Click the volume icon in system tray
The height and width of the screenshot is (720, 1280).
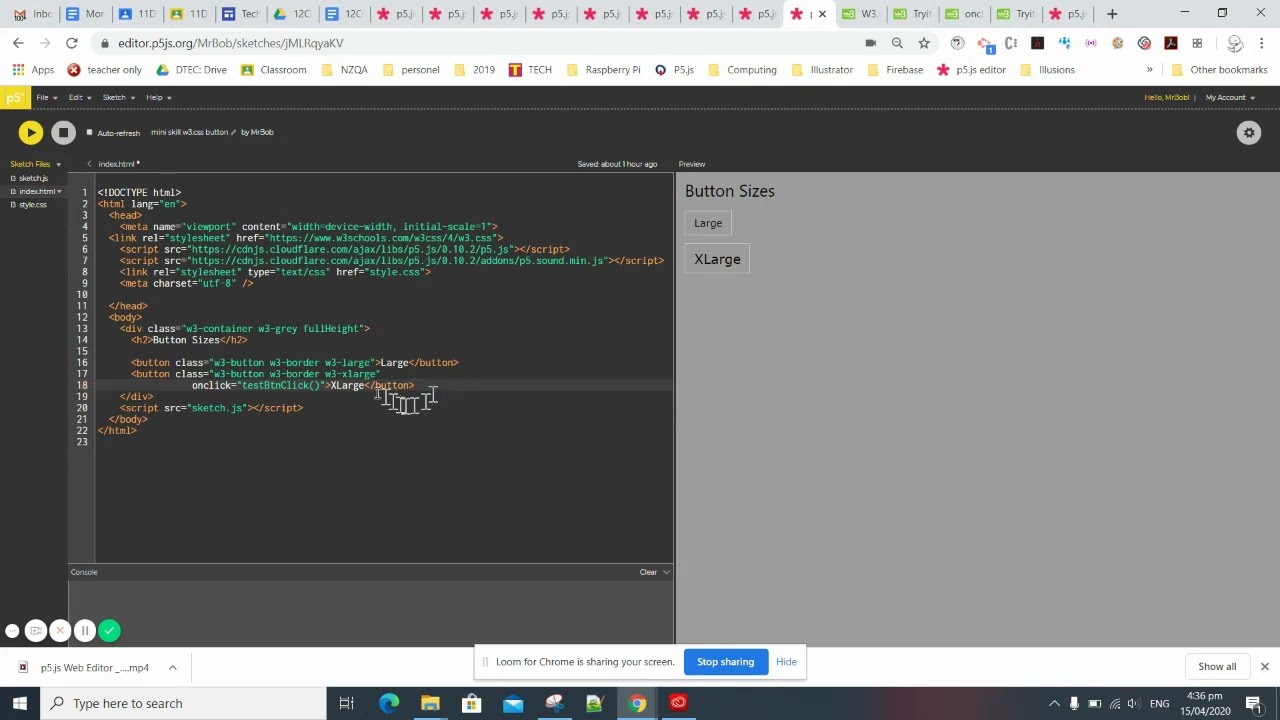[1135, 703]
